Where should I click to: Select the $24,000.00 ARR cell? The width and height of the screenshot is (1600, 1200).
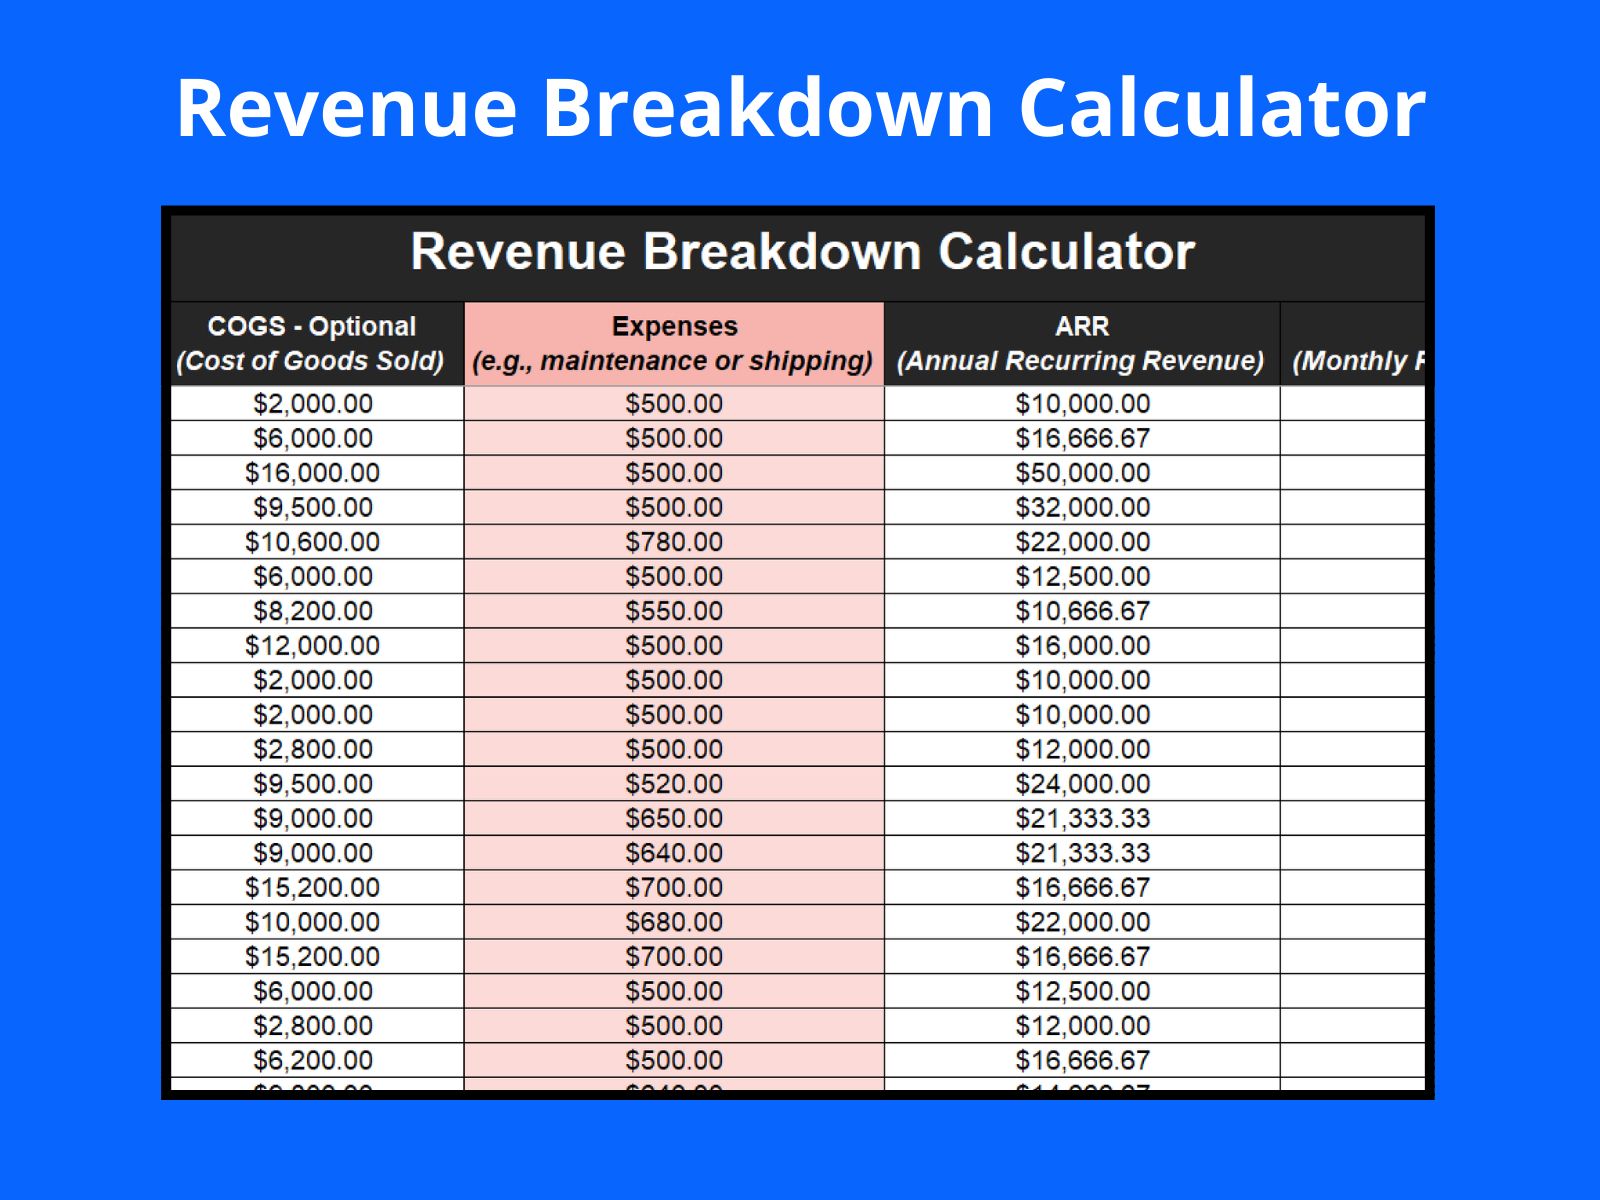click(x=1082, y=784)
